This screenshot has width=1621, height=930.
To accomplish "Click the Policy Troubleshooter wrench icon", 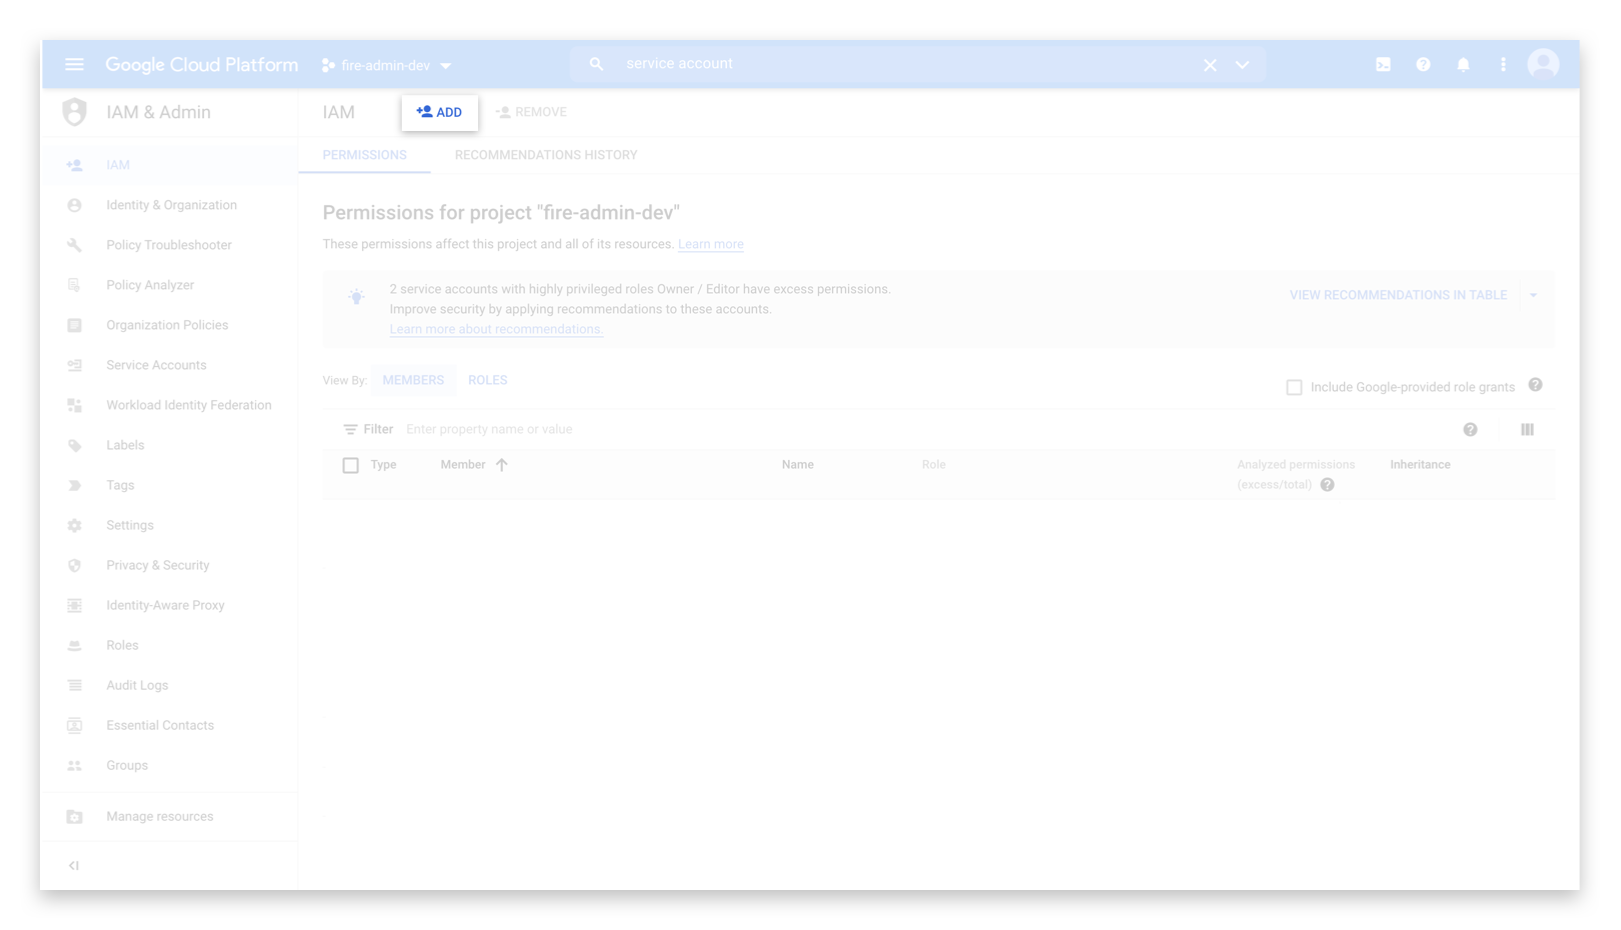I will pos(74,245).
